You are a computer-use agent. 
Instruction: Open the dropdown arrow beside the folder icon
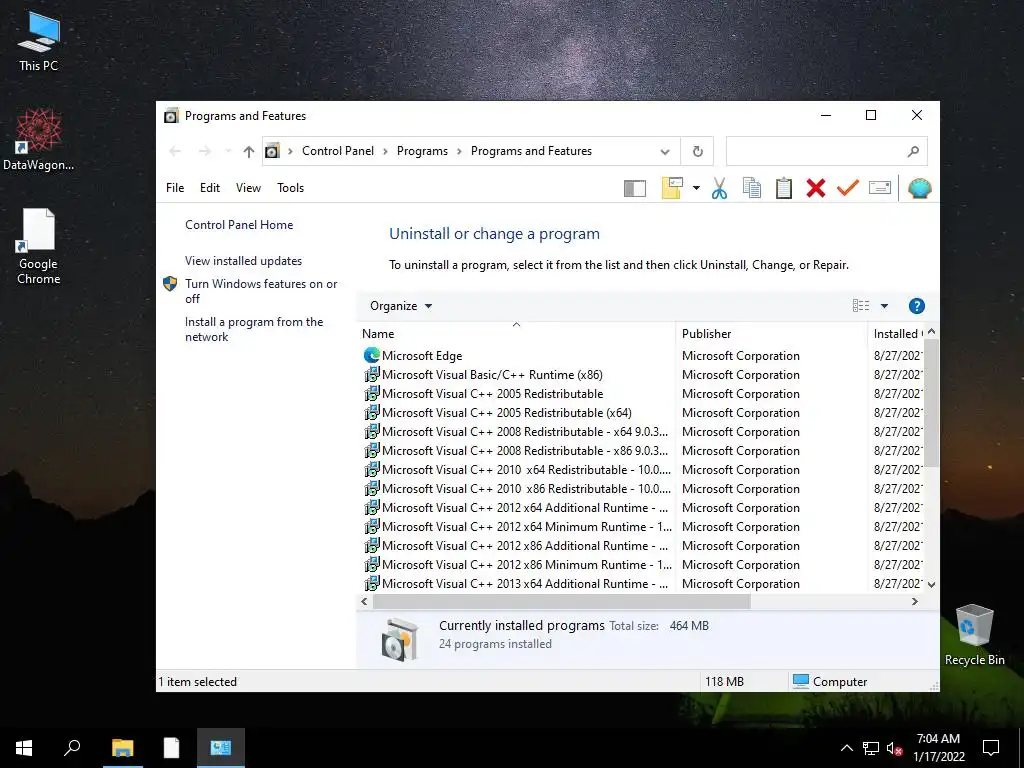696,188
